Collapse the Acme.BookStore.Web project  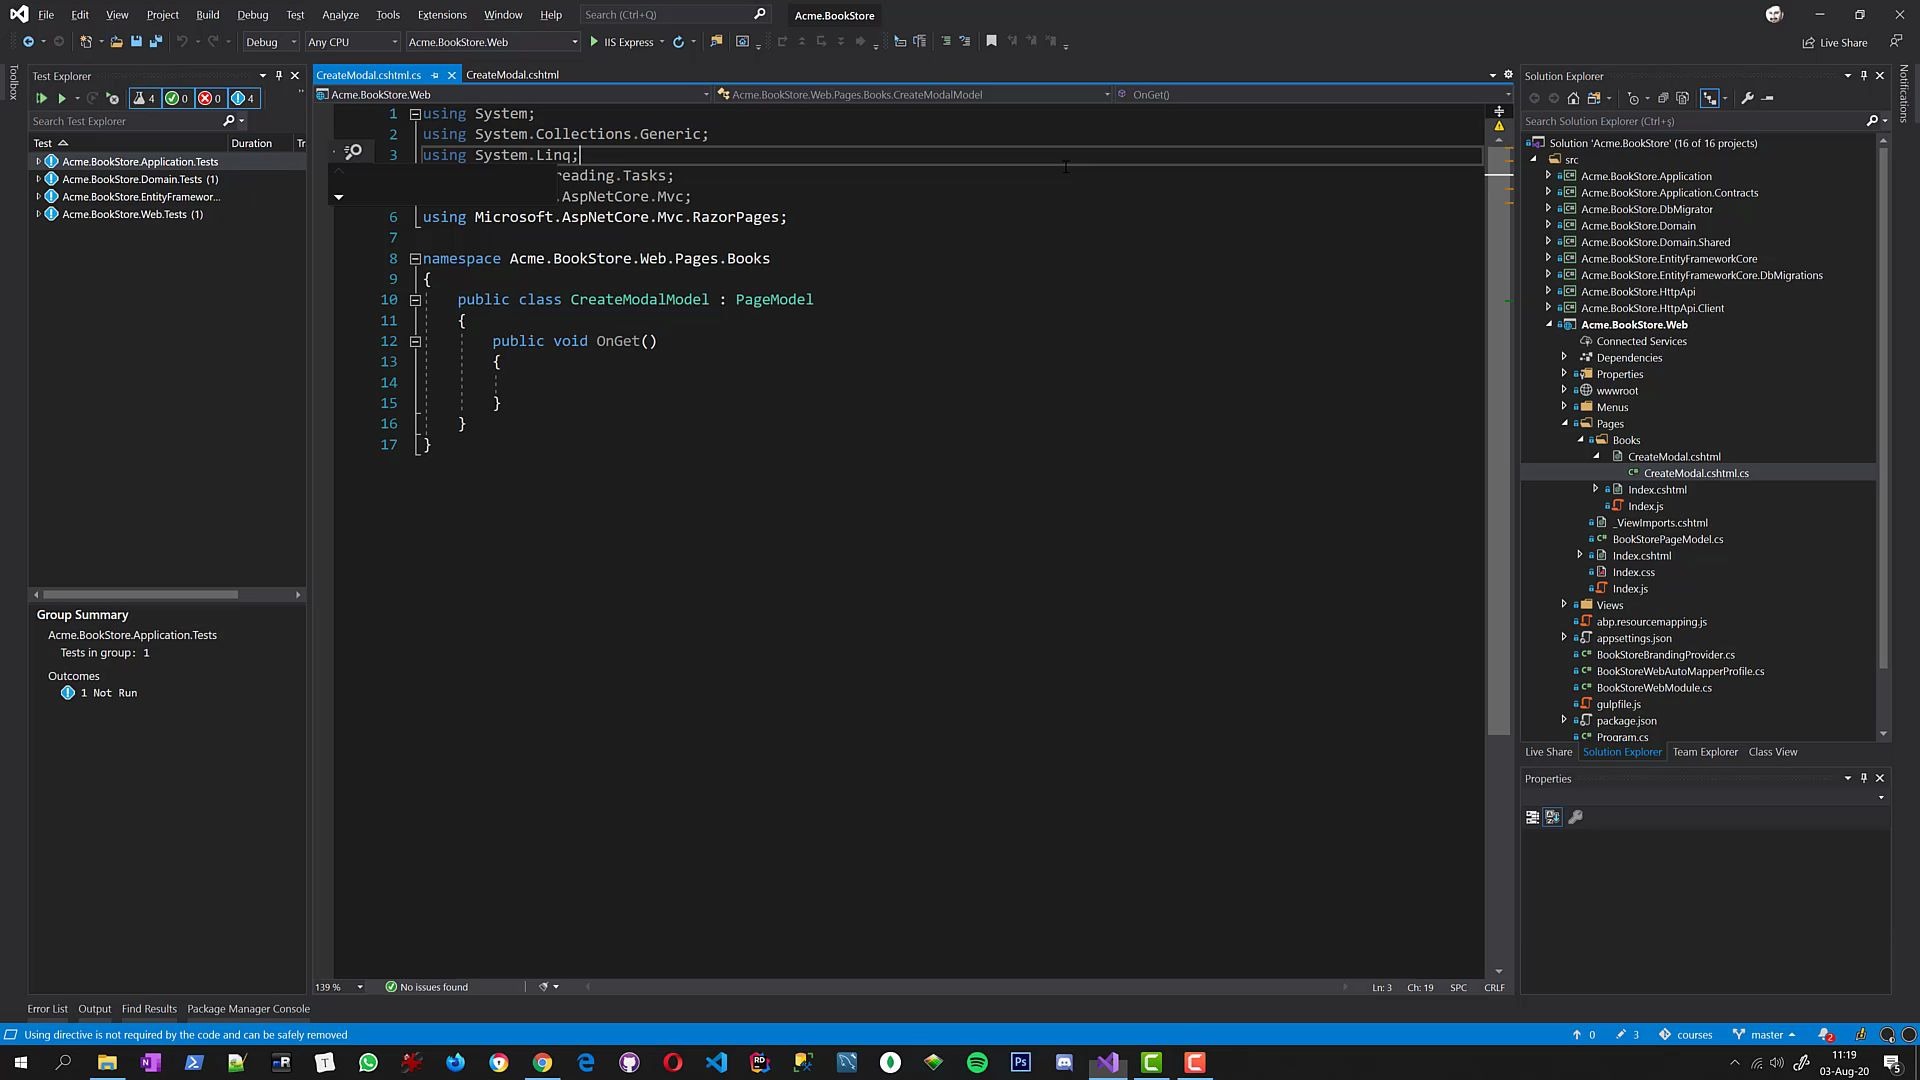coord(1549,324)
